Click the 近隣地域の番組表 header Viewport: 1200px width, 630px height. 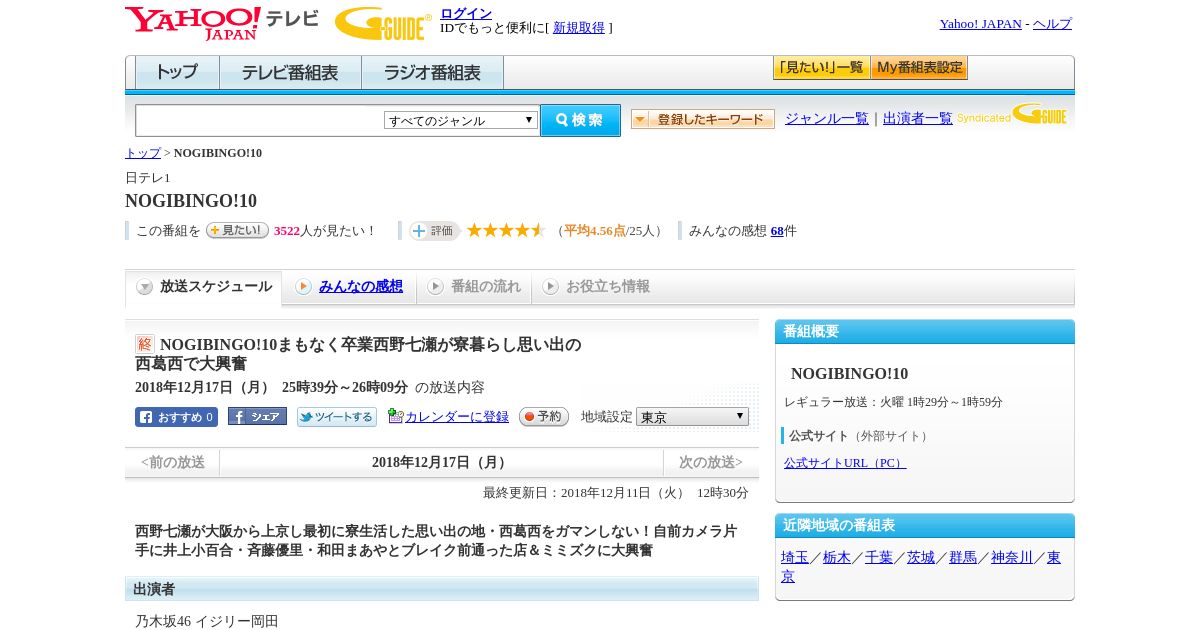[925, 526]
